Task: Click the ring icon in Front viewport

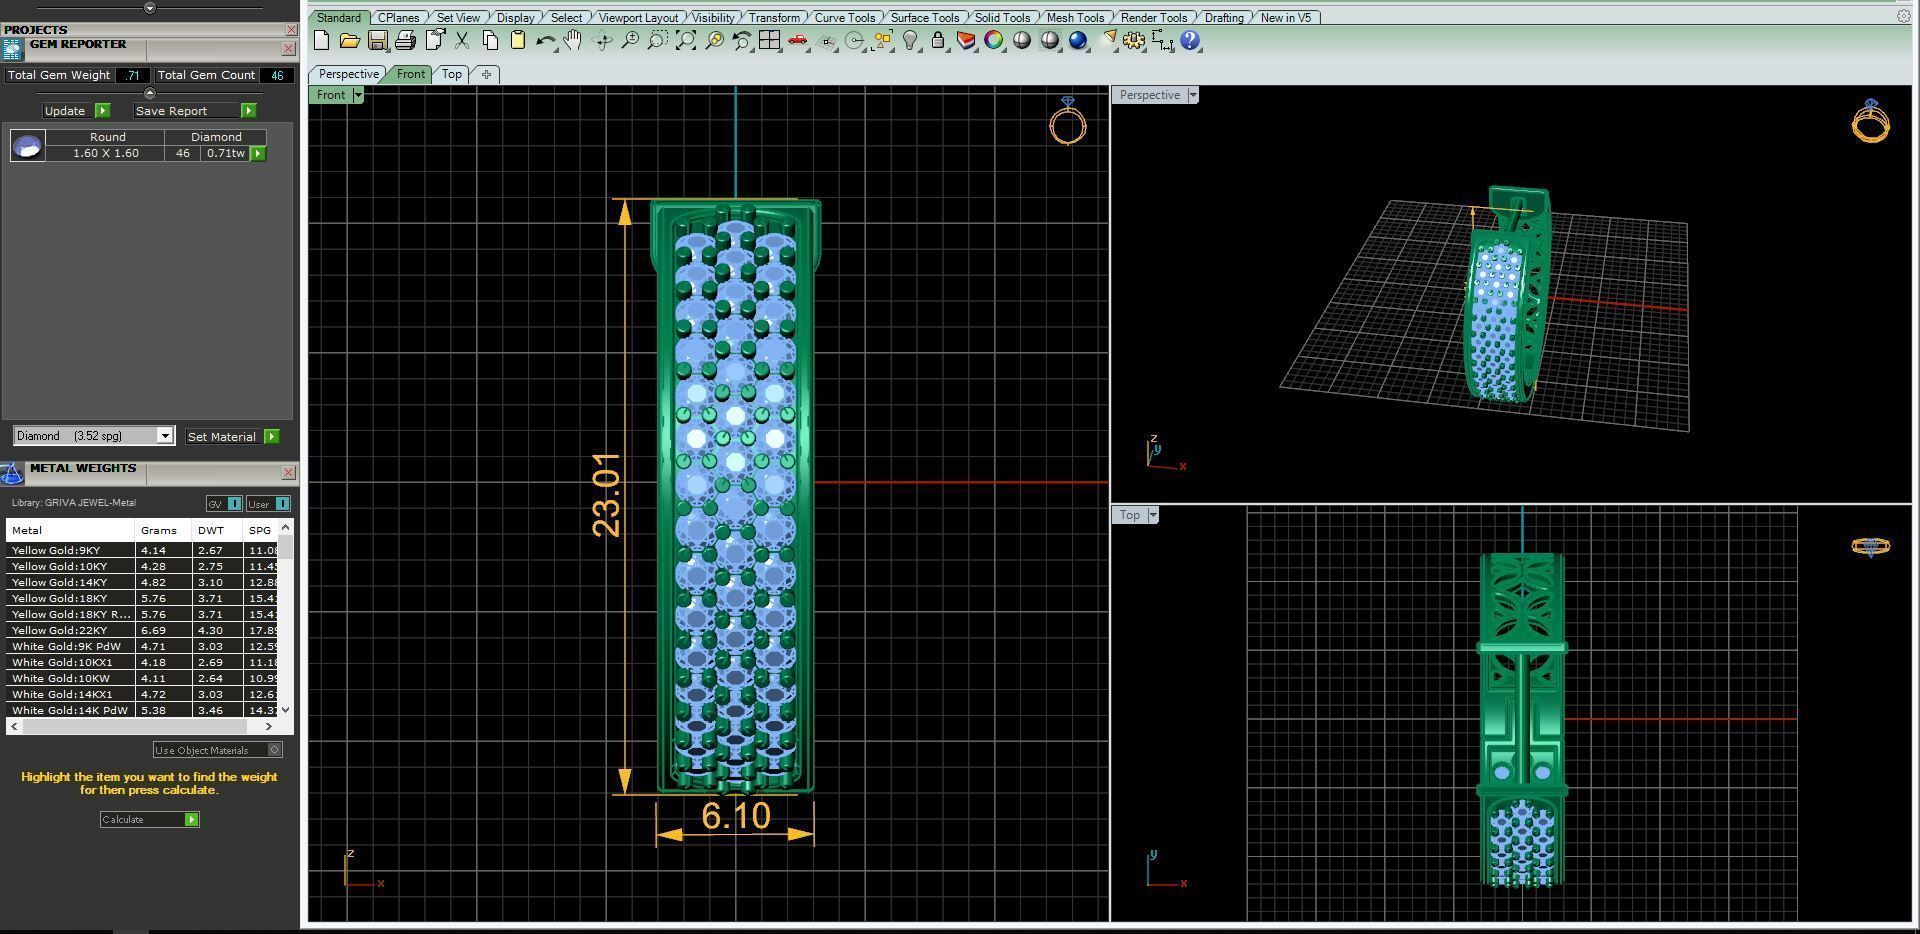Action: pyautogui.click(x=1068, y=121)
